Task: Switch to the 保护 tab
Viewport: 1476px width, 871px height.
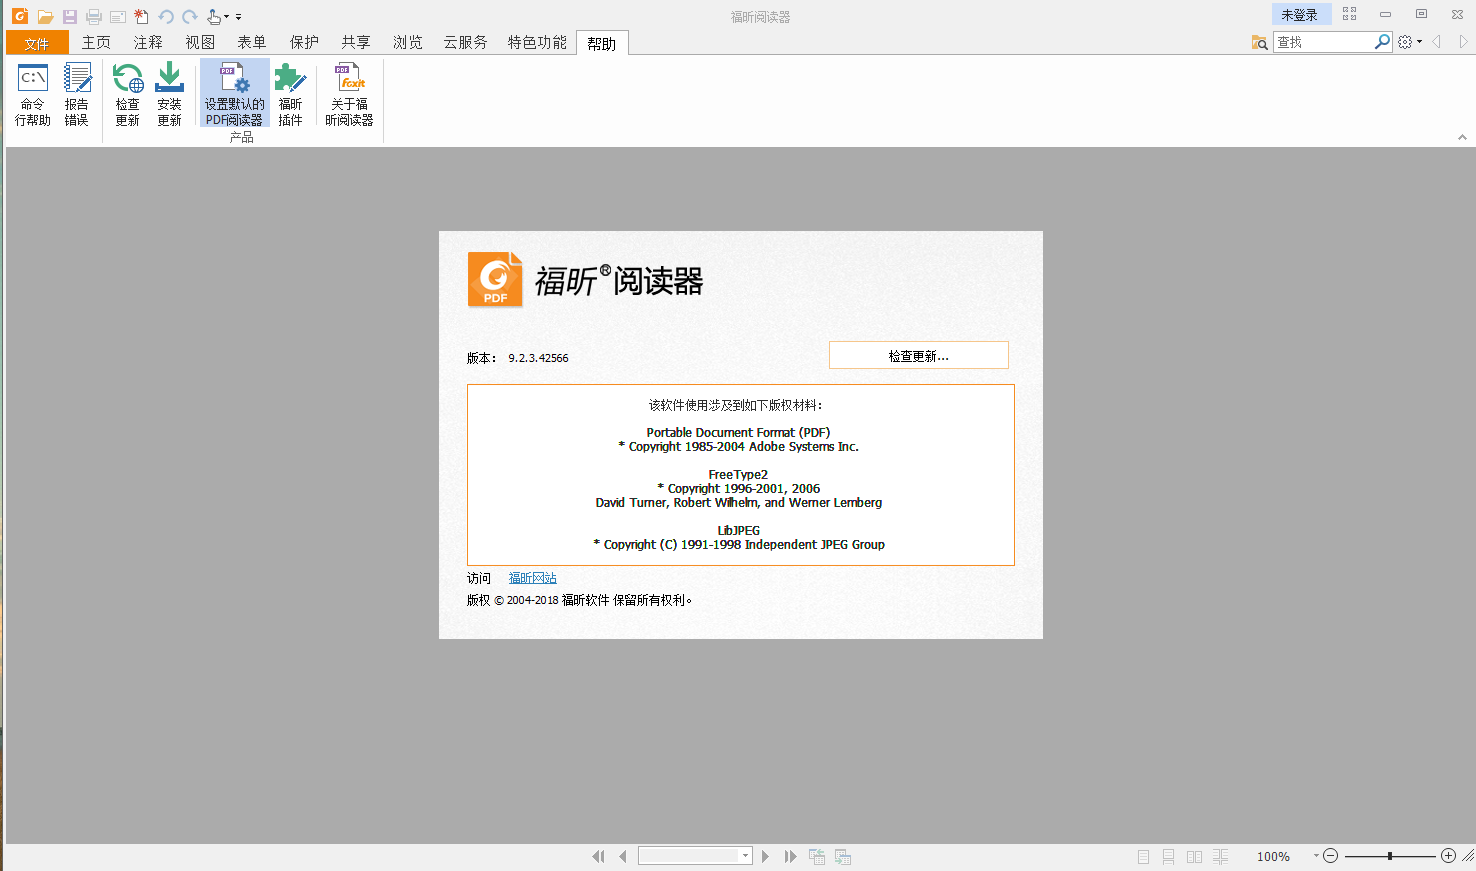Action: 304,42
